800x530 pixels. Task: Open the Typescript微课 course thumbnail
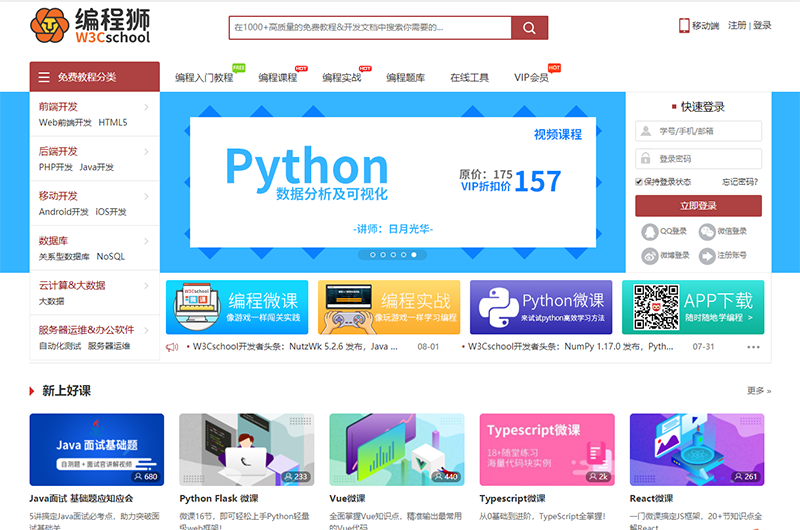pos(547,449)
